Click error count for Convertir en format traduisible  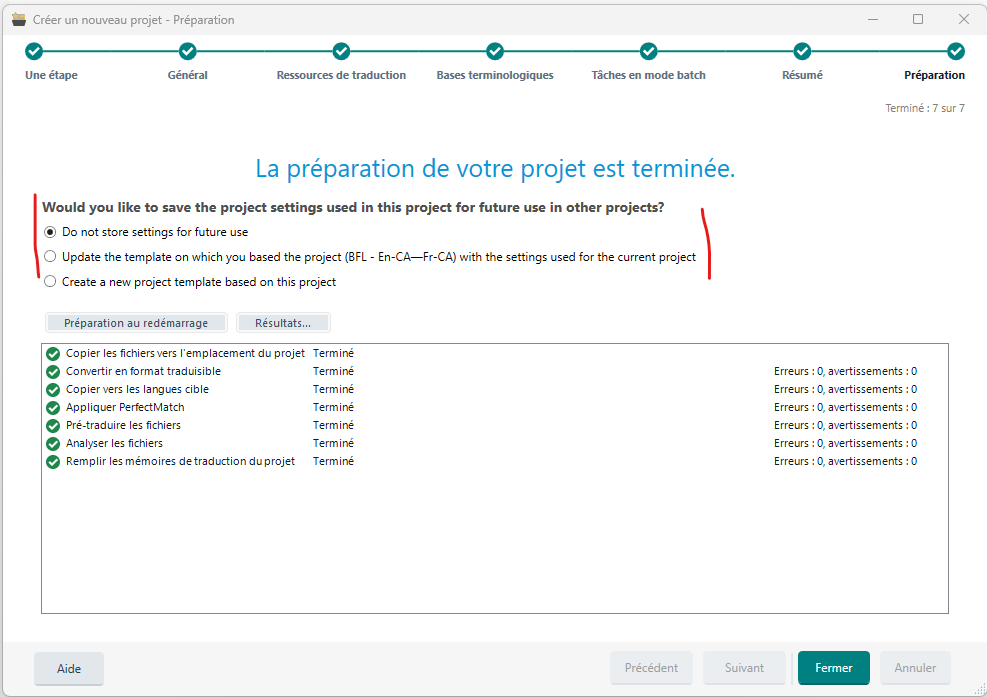pyautogui.click(x=845, y=371)
